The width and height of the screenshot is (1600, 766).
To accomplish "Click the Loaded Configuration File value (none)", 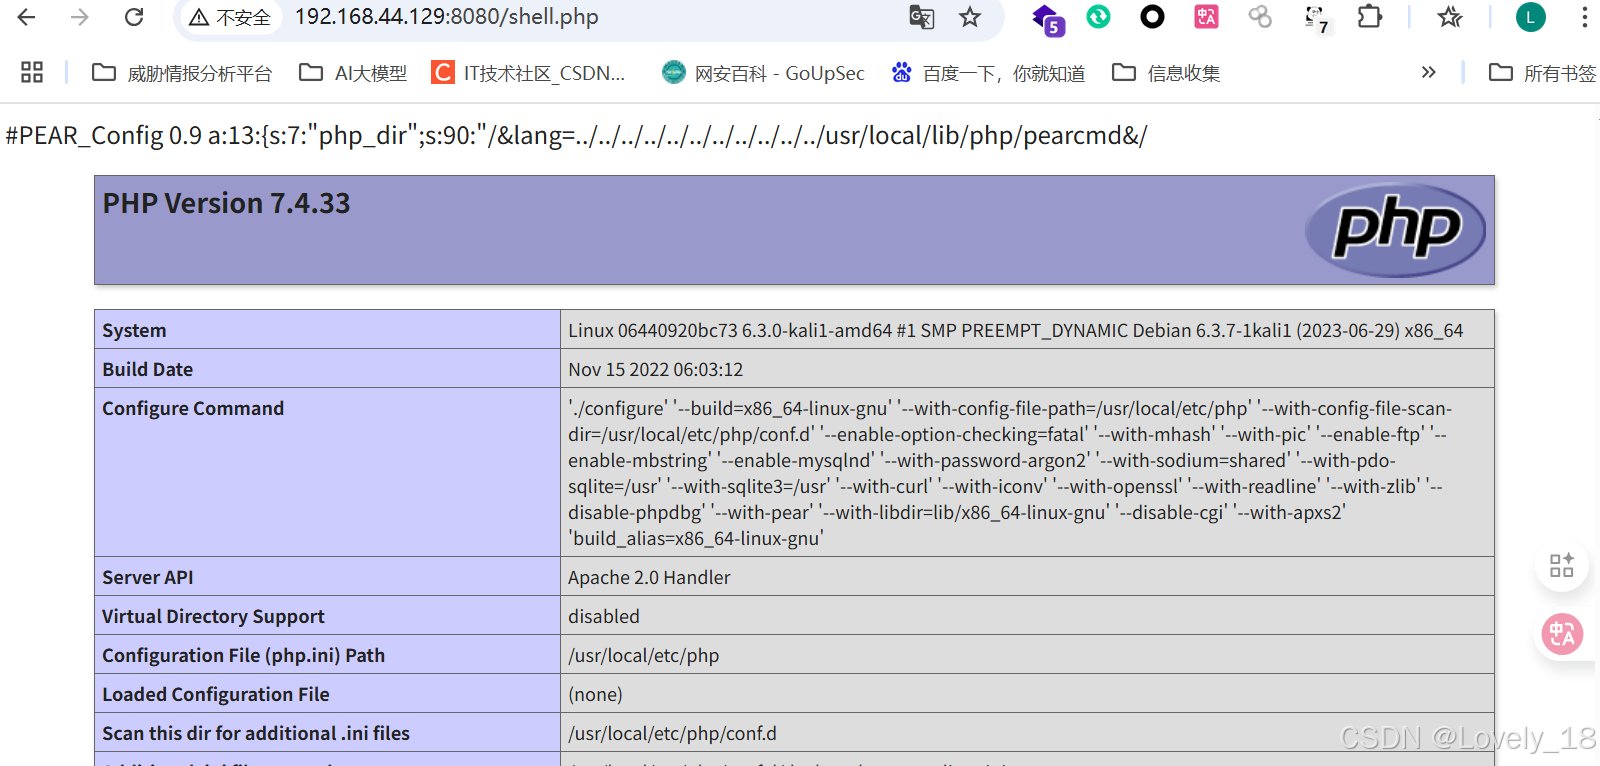I will tap(595, 694).
